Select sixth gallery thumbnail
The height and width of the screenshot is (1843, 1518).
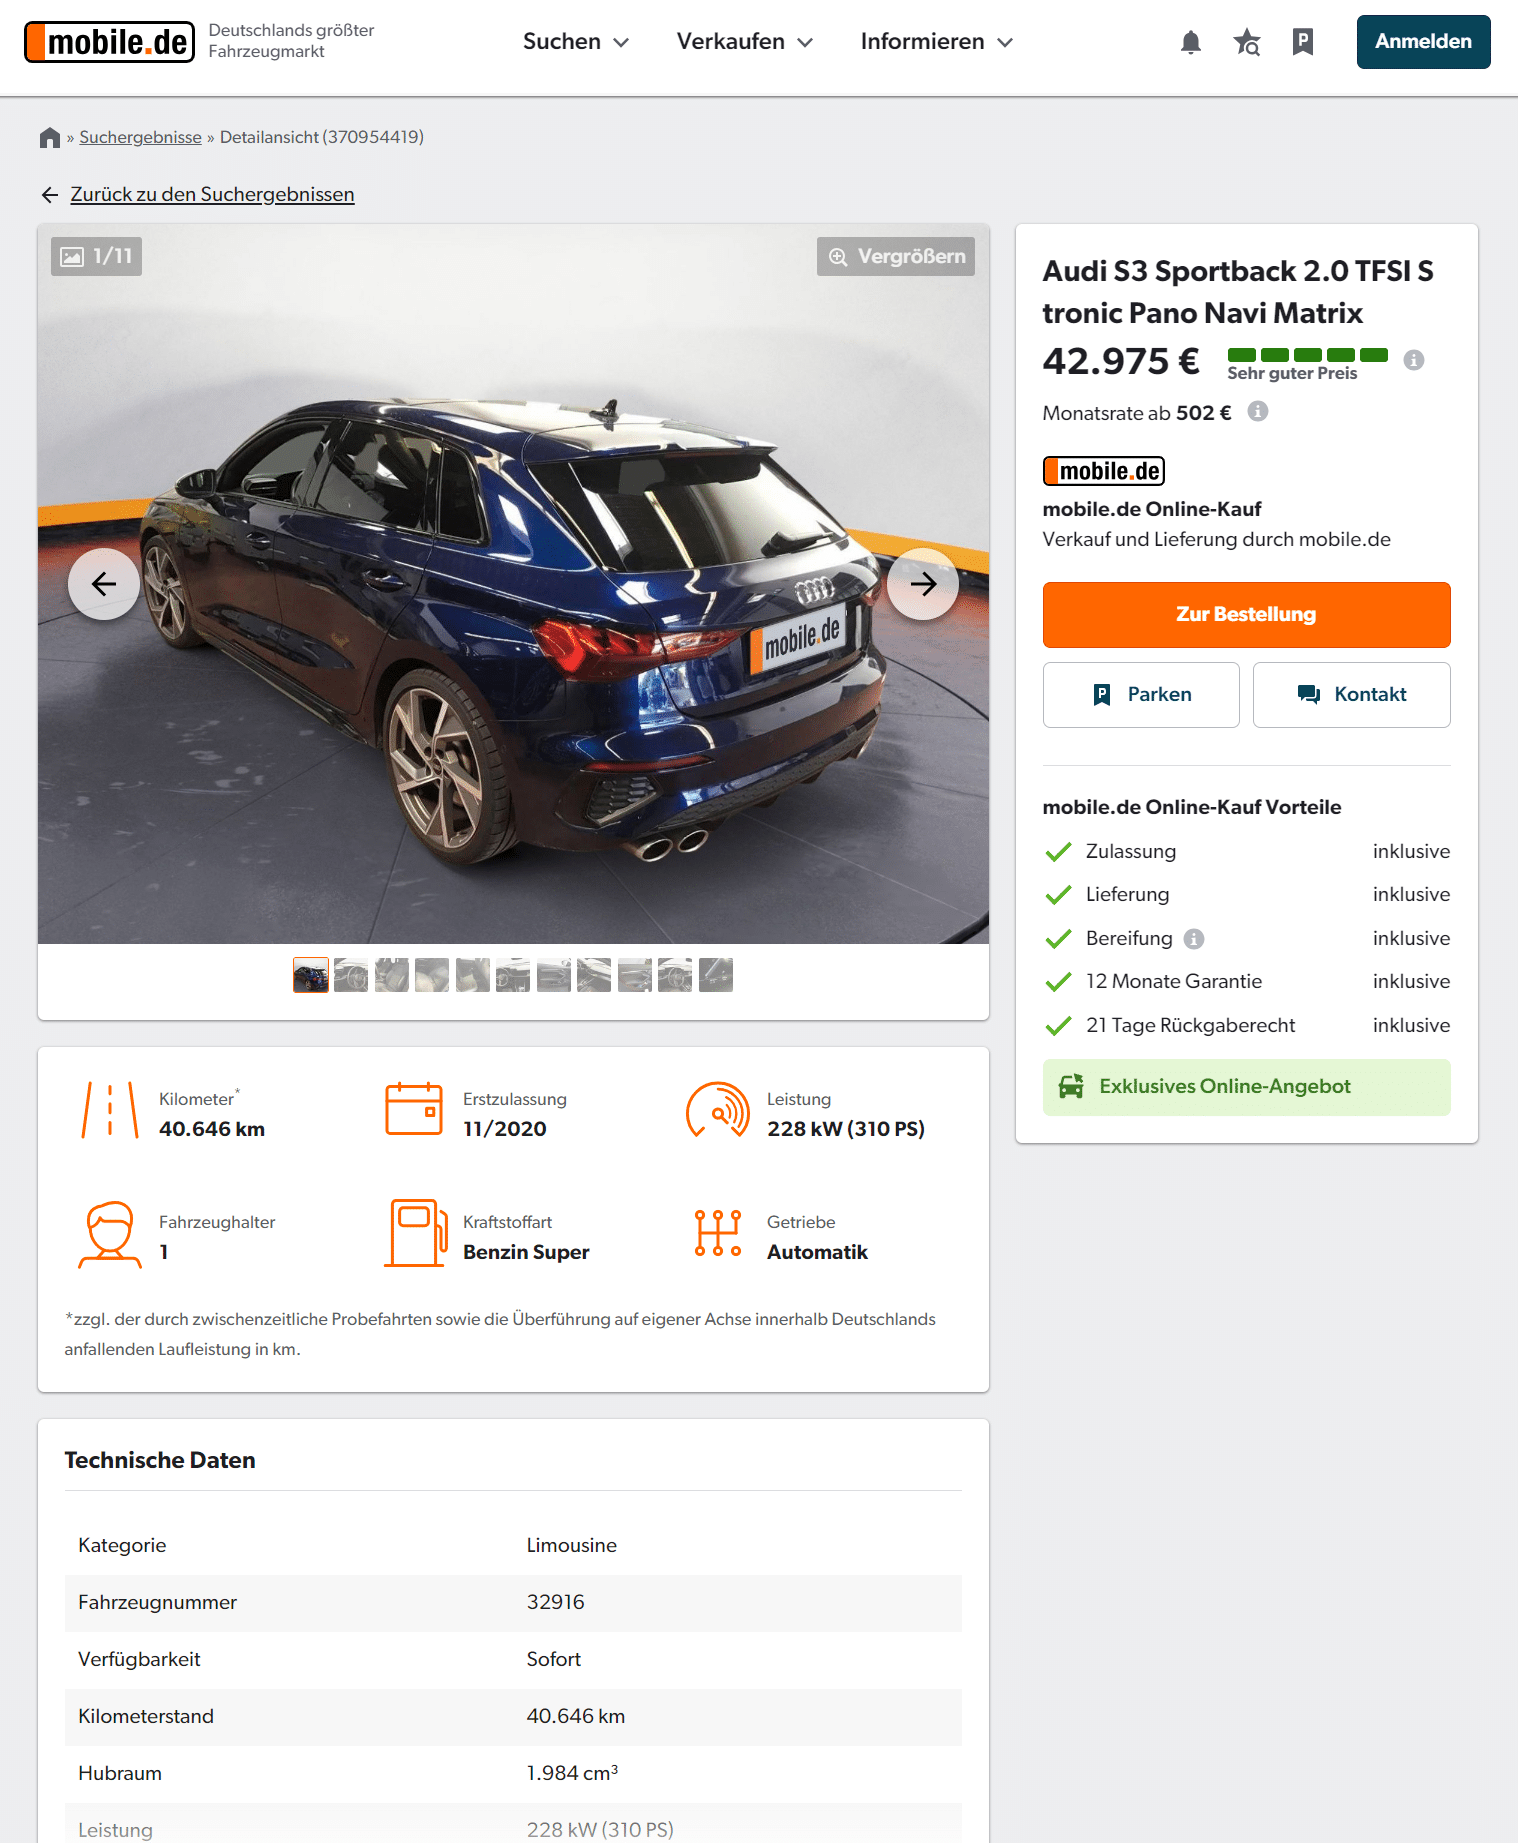[513, 975]
